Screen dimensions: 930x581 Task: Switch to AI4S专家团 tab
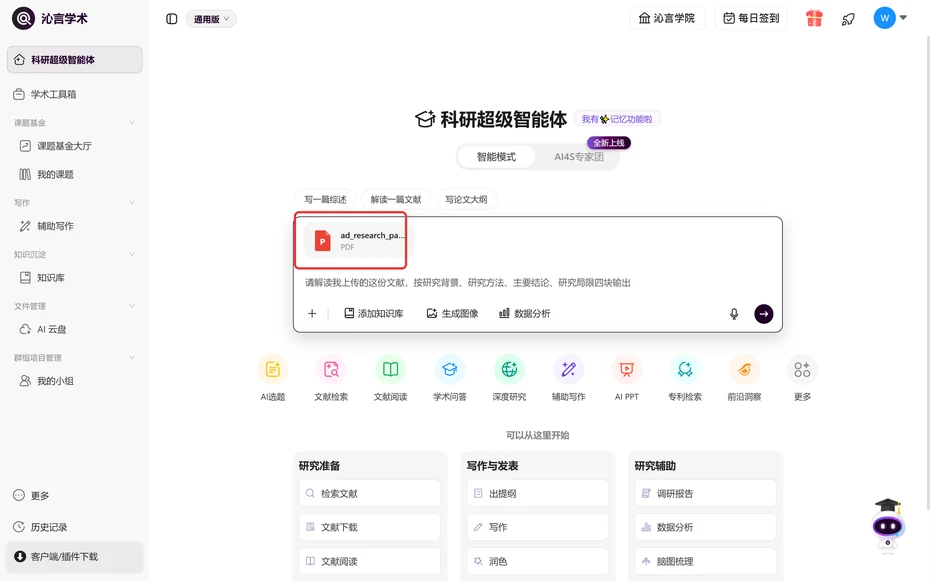coord(578,157)
